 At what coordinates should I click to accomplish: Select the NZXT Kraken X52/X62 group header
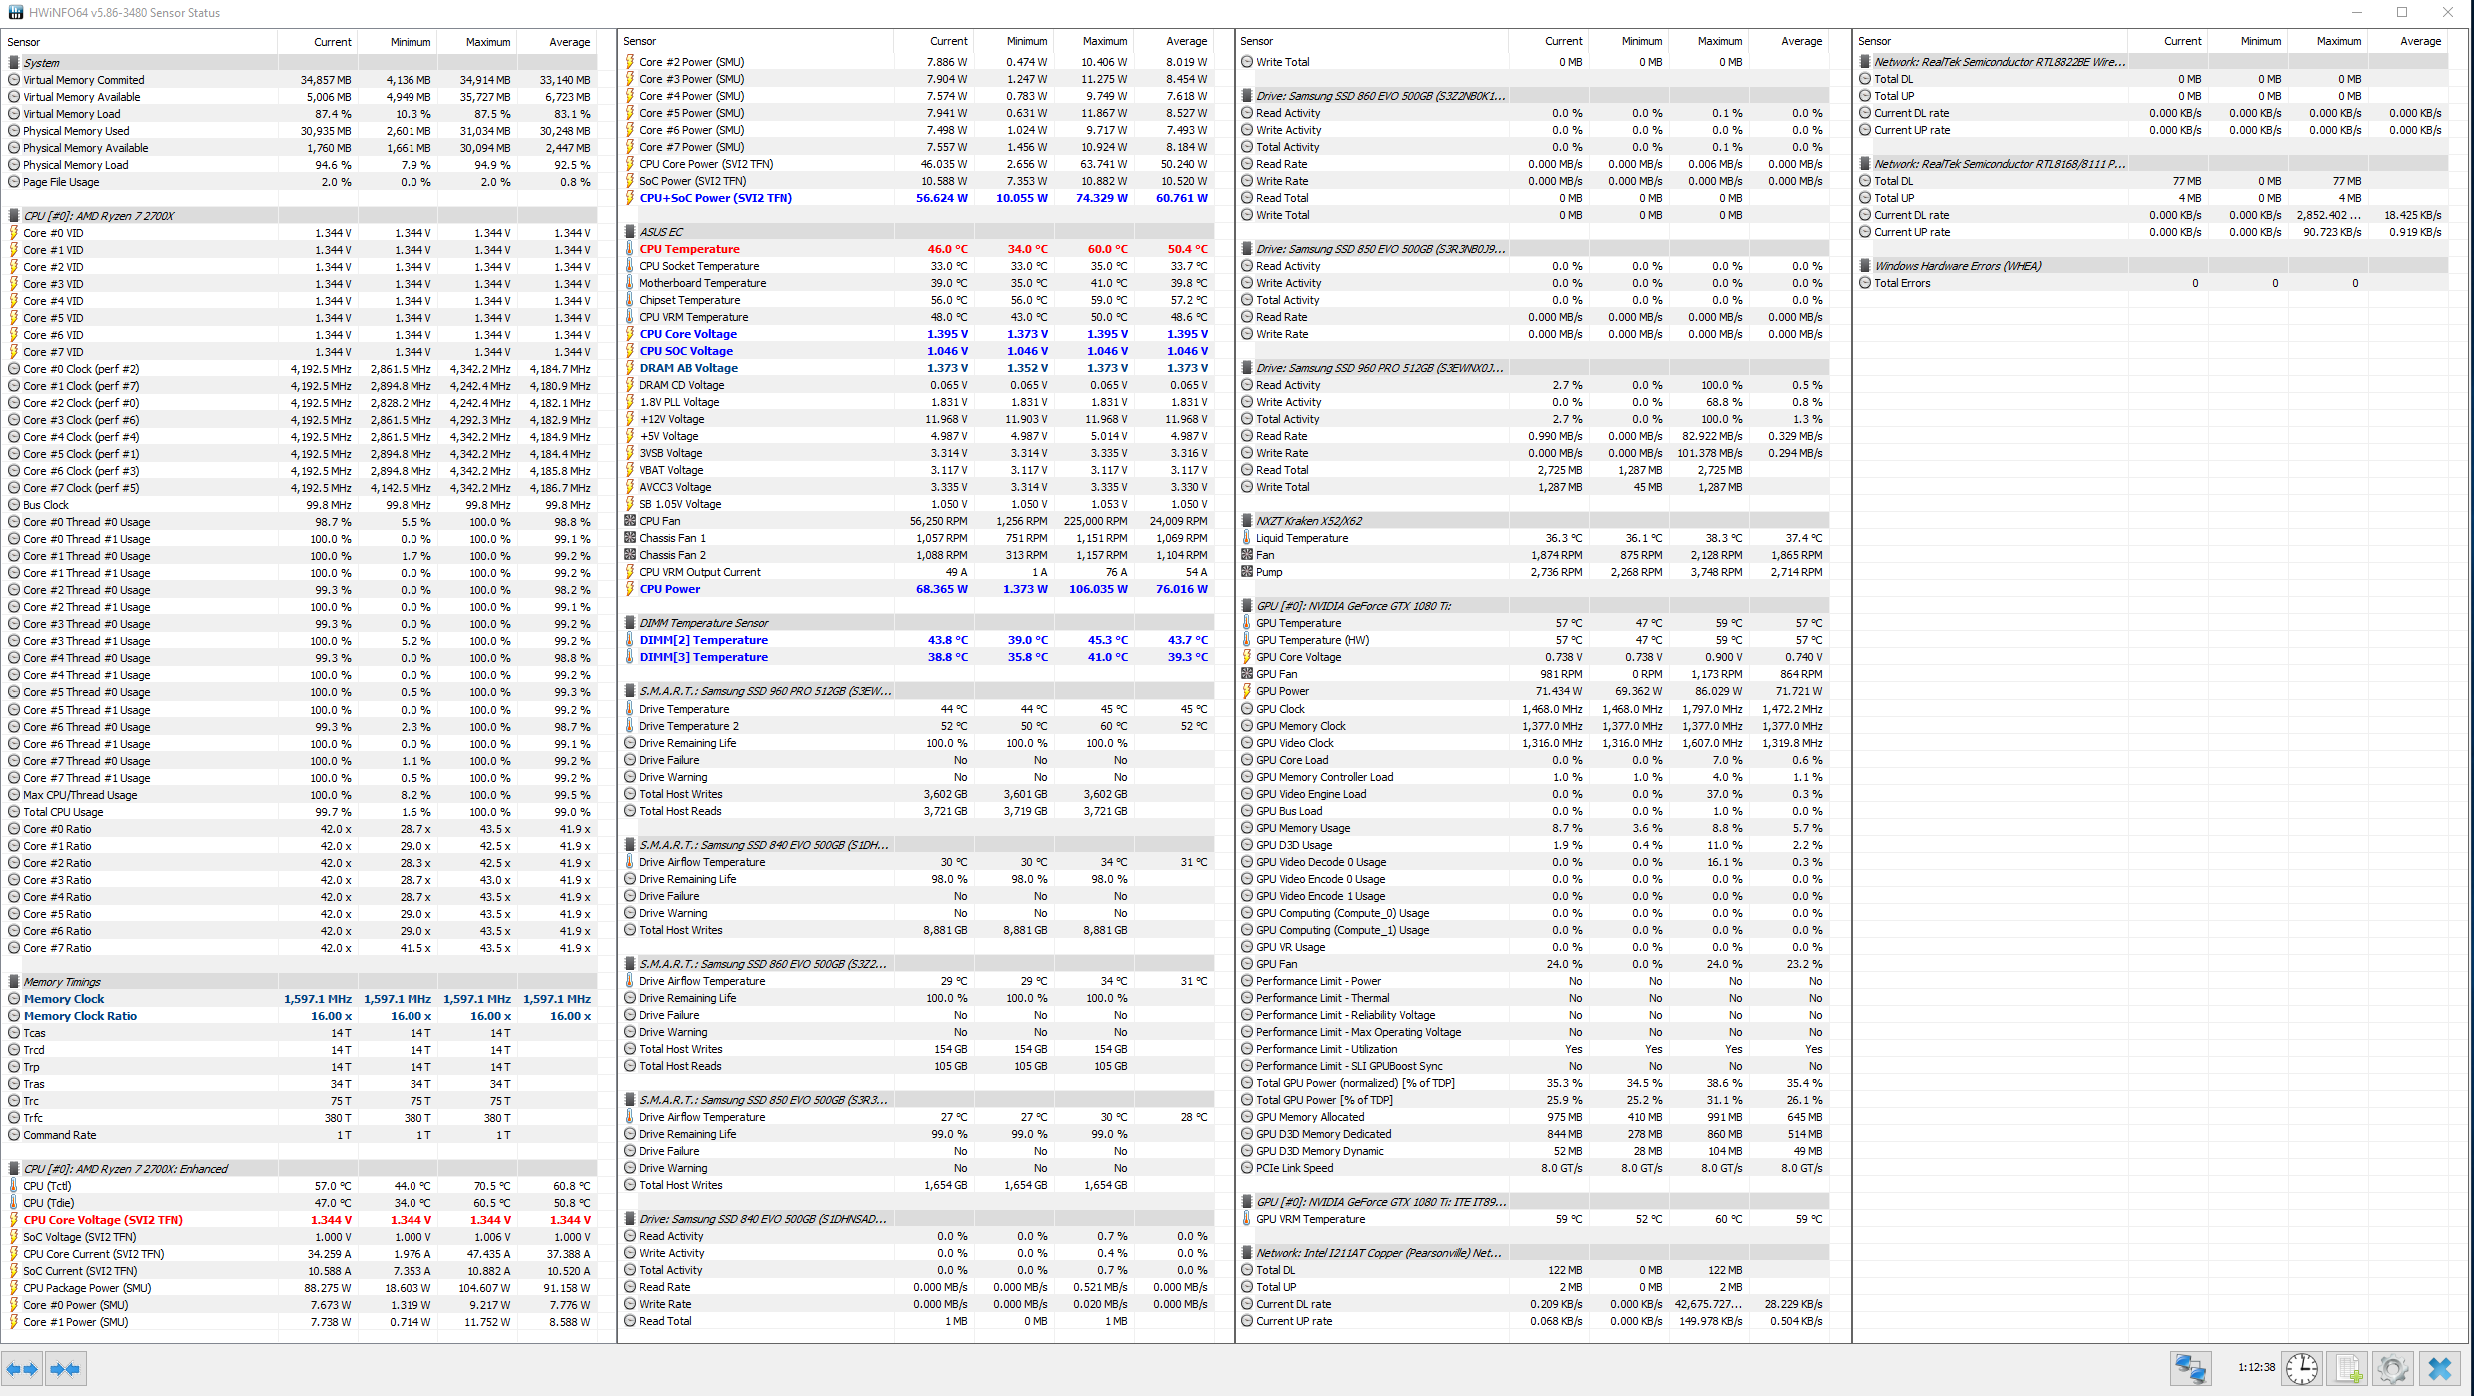pyautogui.click(x=1308, y=521)
